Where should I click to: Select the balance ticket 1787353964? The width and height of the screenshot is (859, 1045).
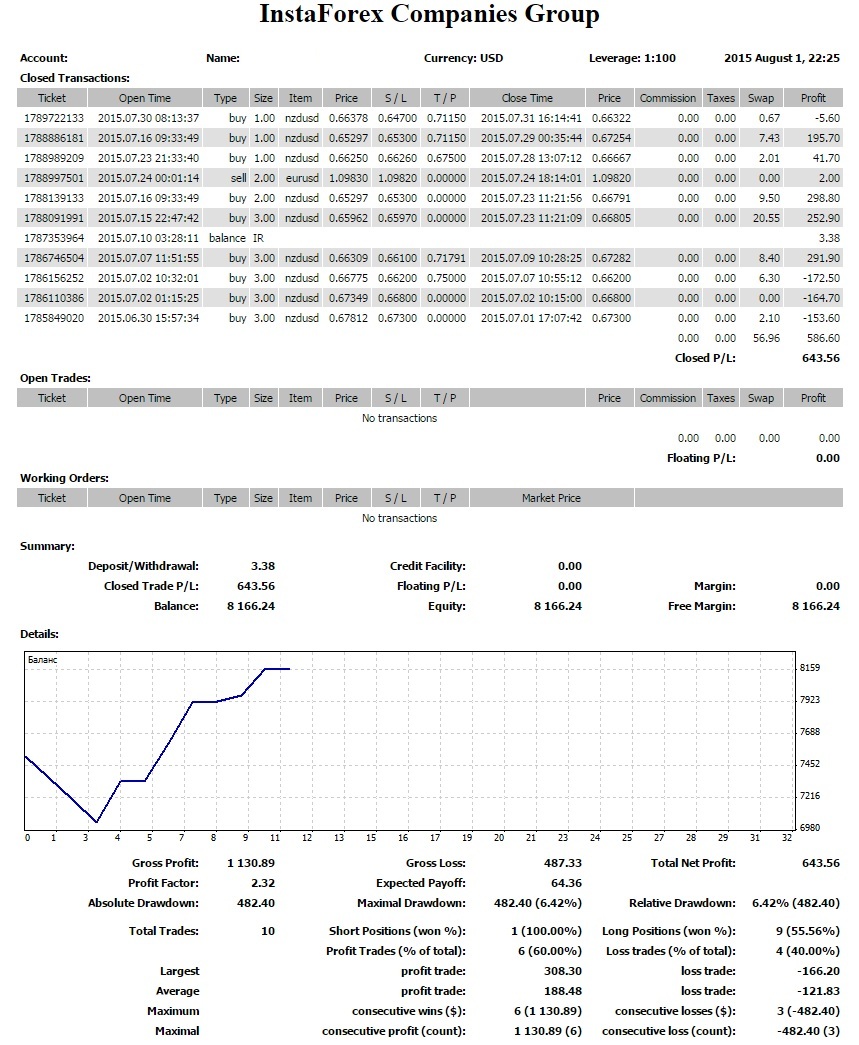(x=54, y=238)
